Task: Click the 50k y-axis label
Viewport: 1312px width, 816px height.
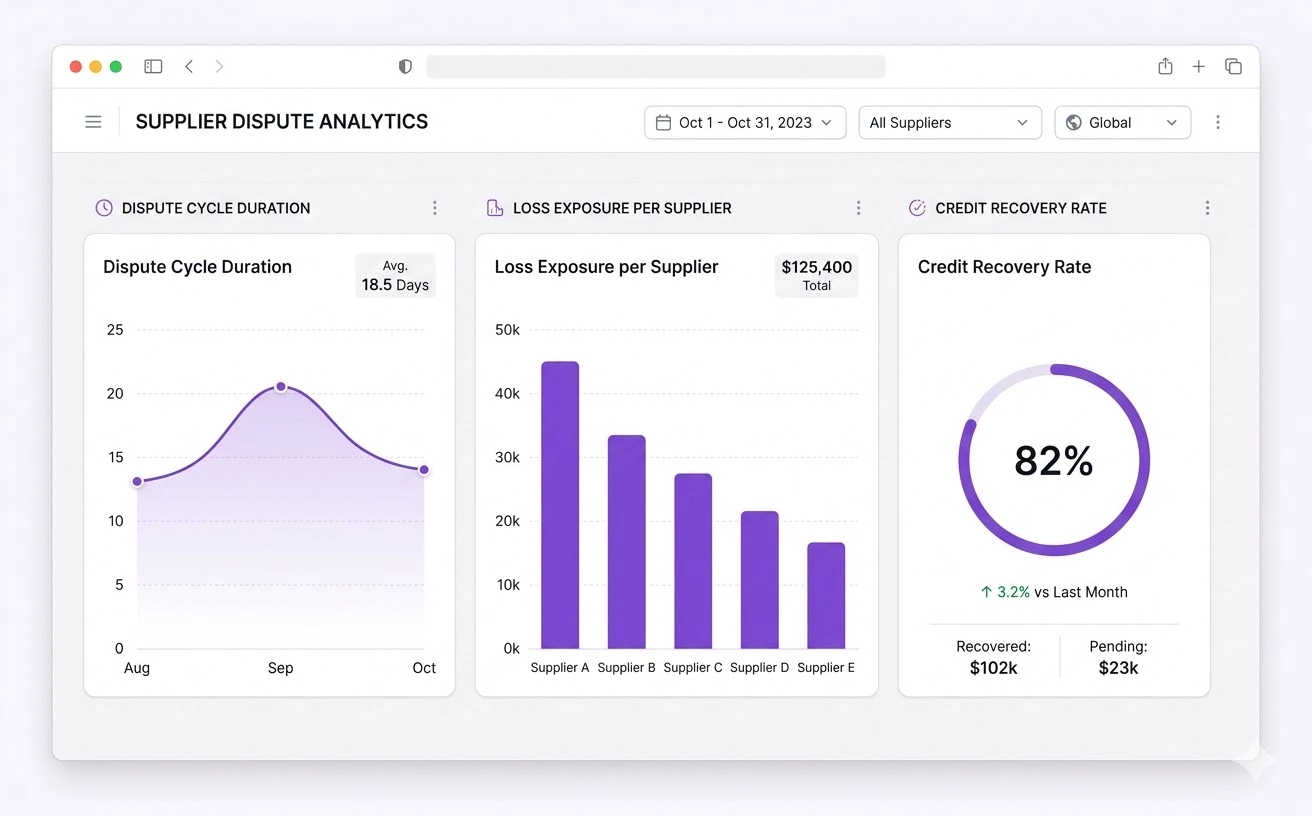Action: click(508, 330)
